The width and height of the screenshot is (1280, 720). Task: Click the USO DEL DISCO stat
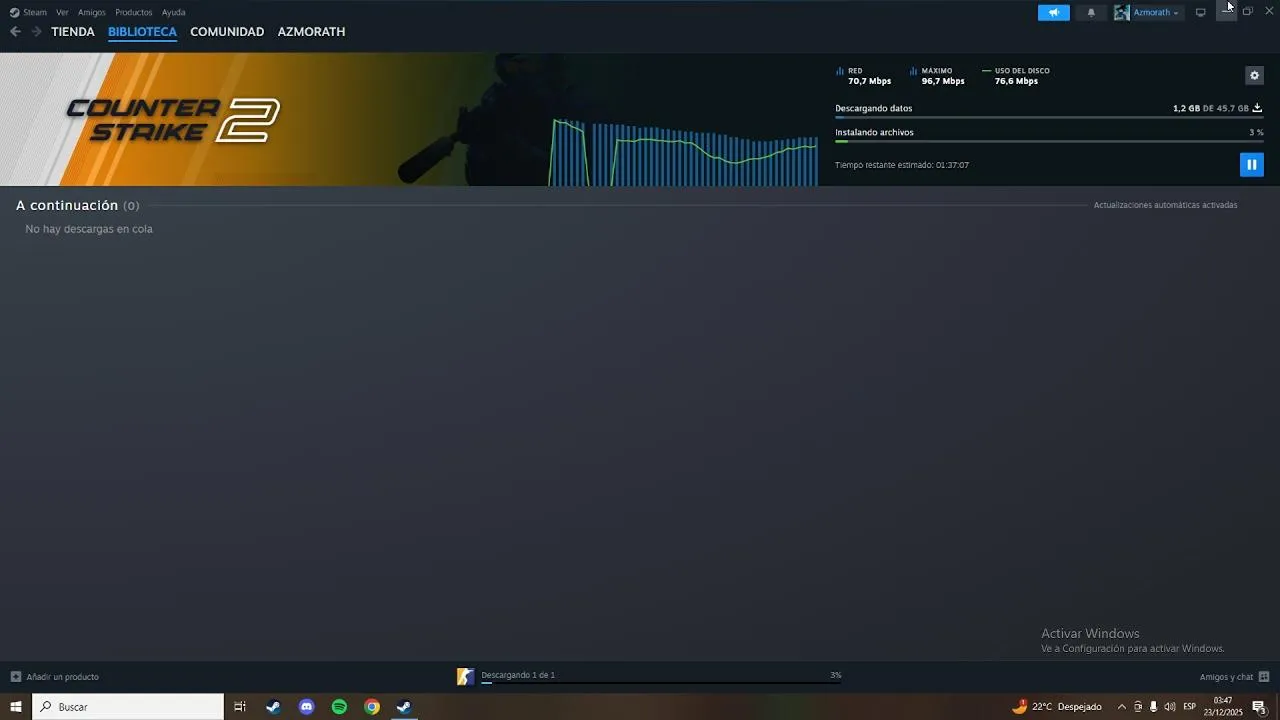[1016, 76]
